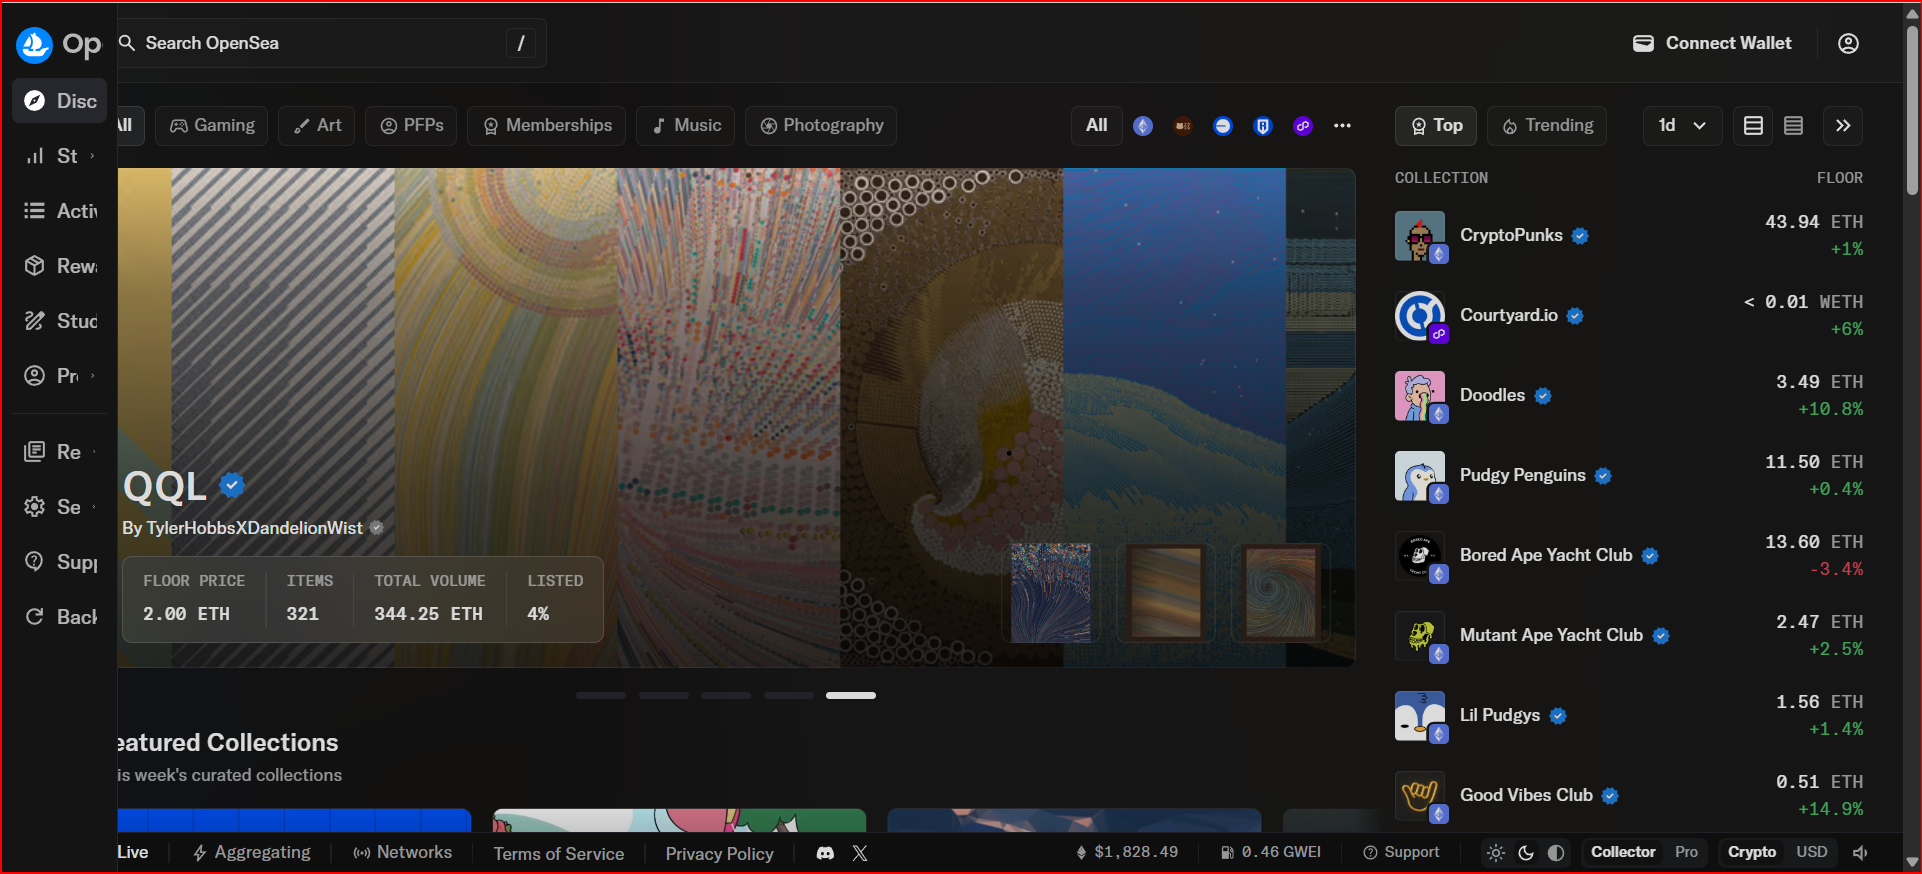Click the Aggregating status item

[x=252, y=852]
